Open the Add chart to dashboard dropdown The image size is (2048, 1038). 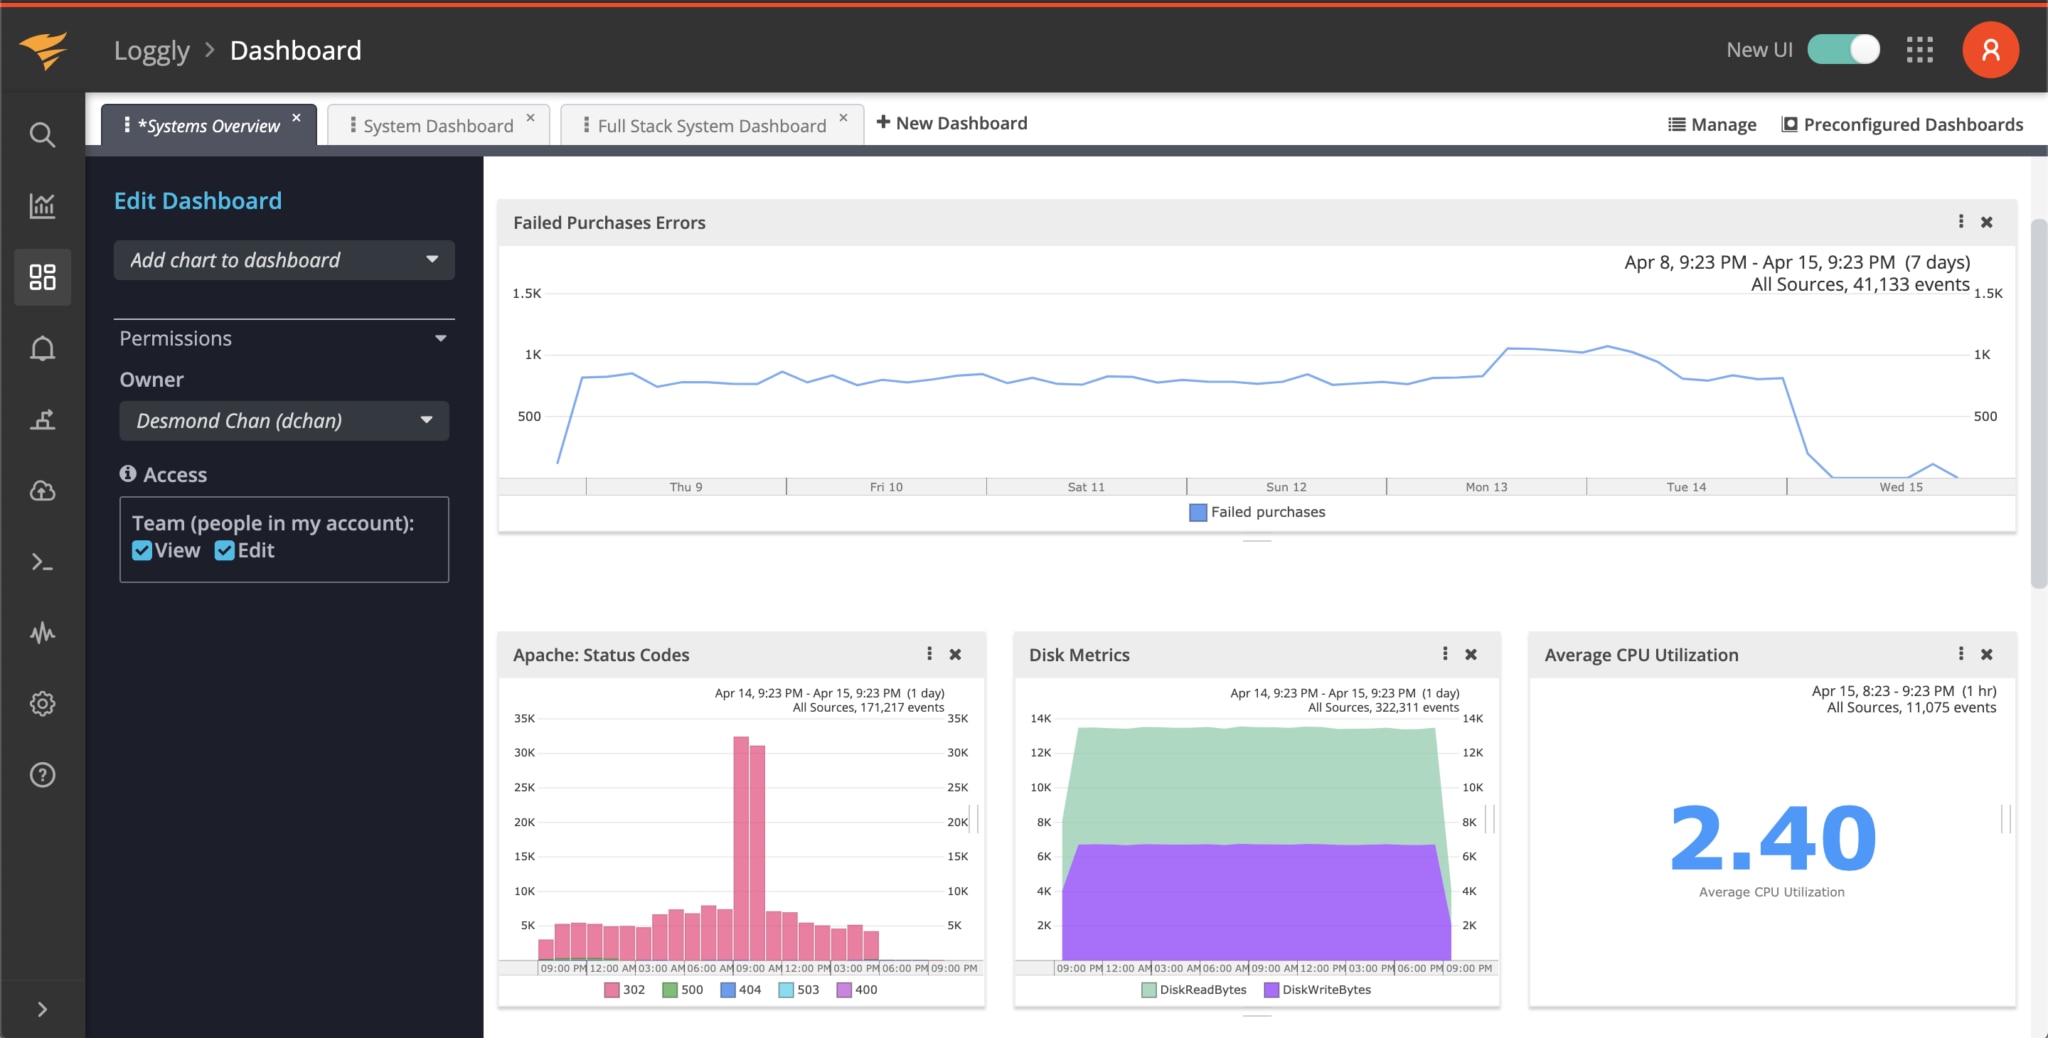pos(283,260)
